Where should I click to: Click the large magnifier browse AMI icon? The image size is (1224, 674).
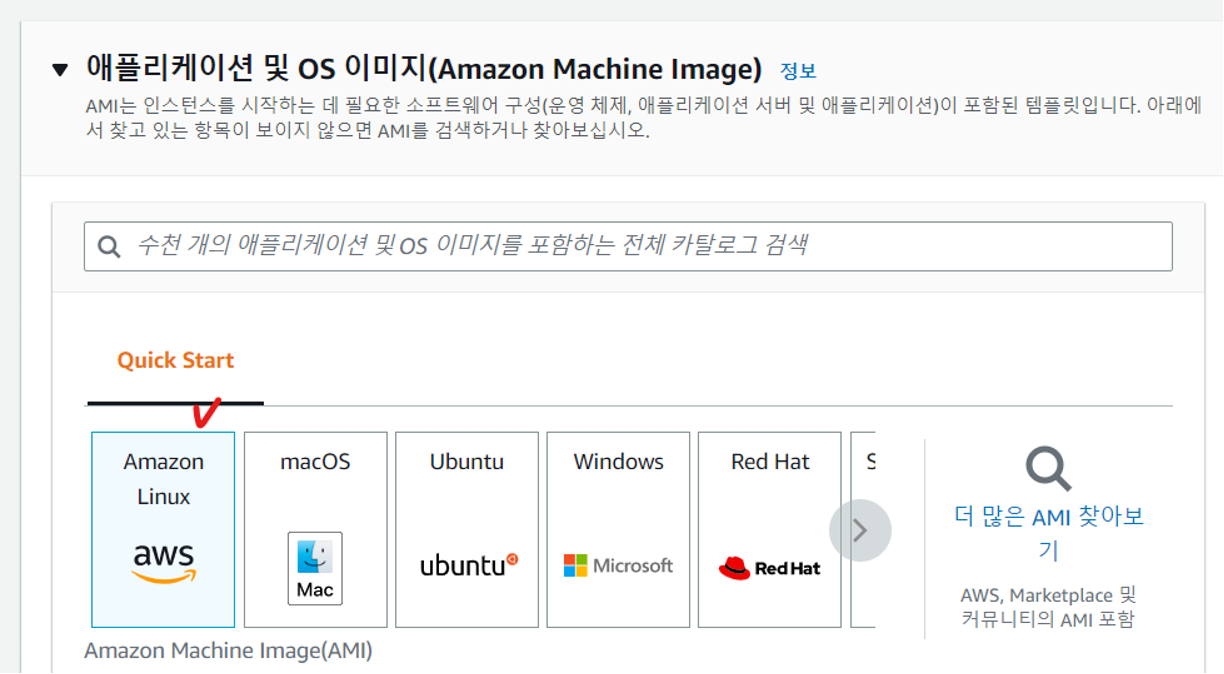click(1048, 468)
